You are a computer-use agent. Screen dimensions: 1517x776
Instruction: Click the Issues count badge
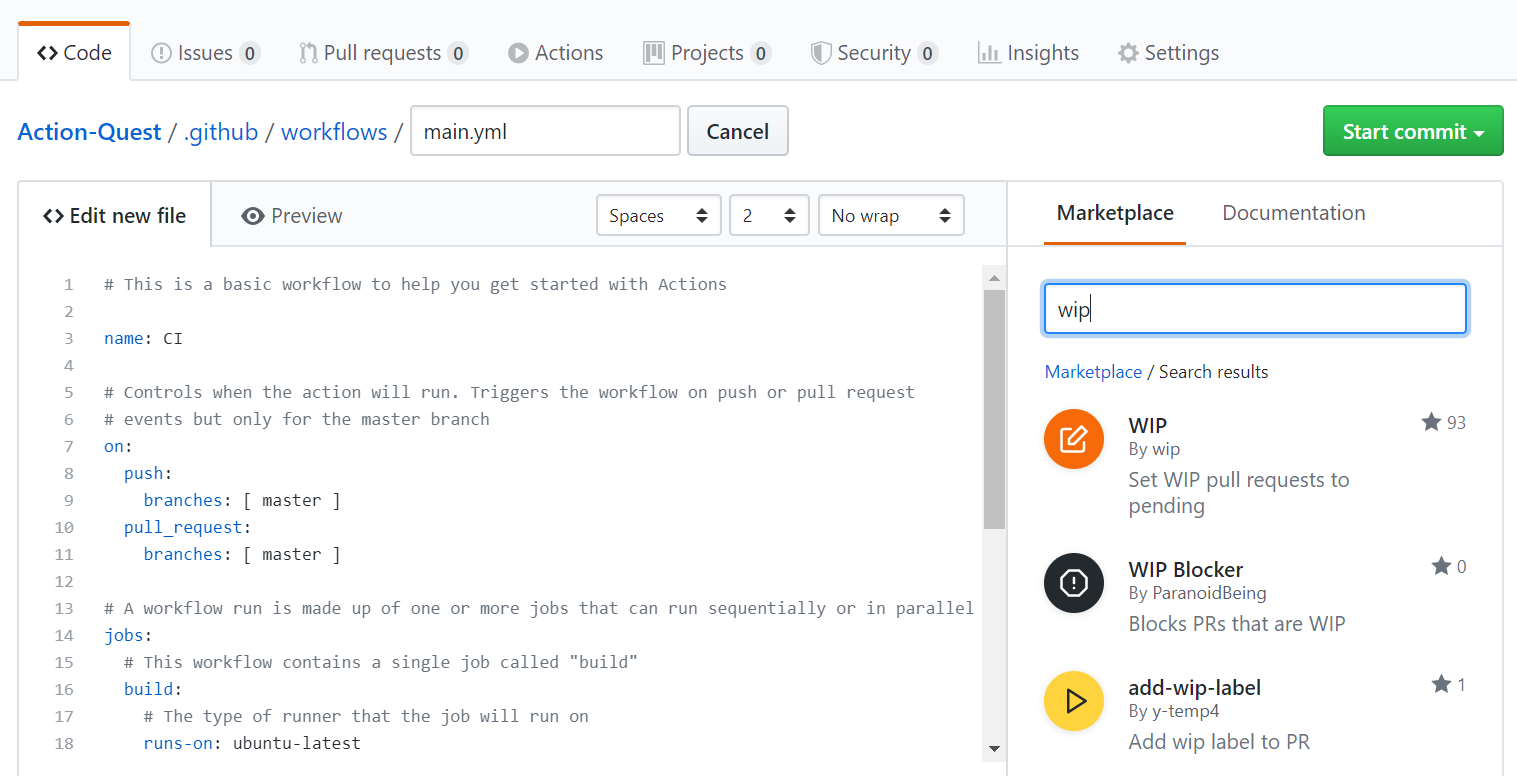pyautogui.click(x=250, y=54)
